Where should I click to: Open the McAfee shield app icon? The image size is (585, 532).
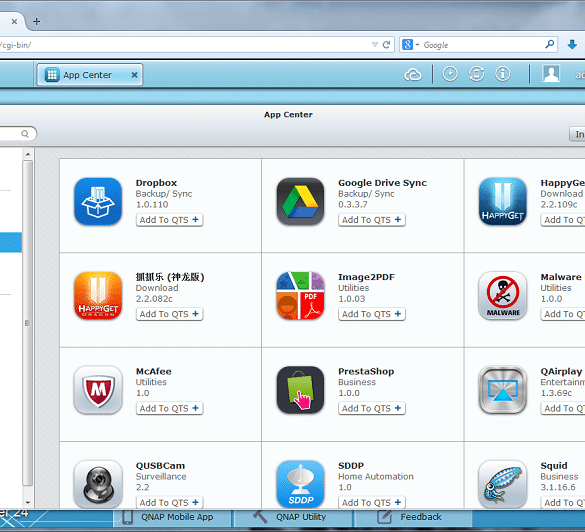click(x=98, y=390)
